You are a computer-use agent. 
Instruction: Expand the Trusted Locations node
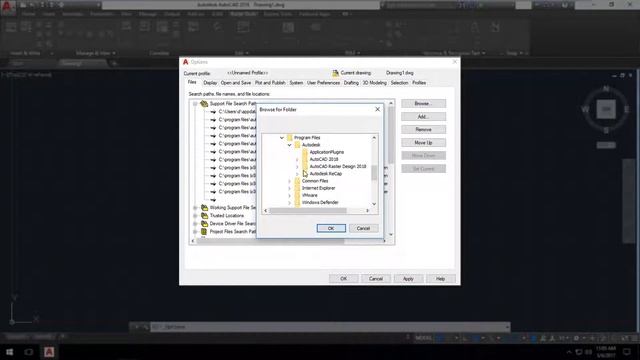pos(195,216)
